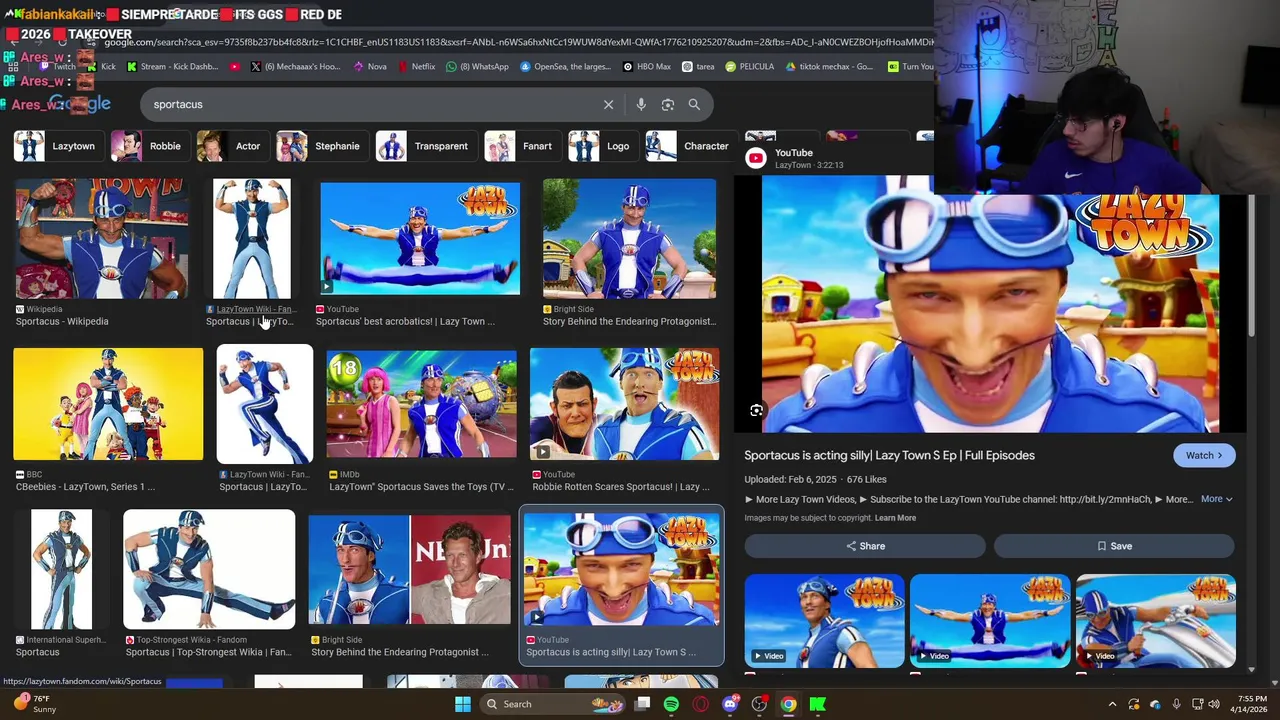
Task: Open the Learn More copyright link
Action: tap(895, 518)
